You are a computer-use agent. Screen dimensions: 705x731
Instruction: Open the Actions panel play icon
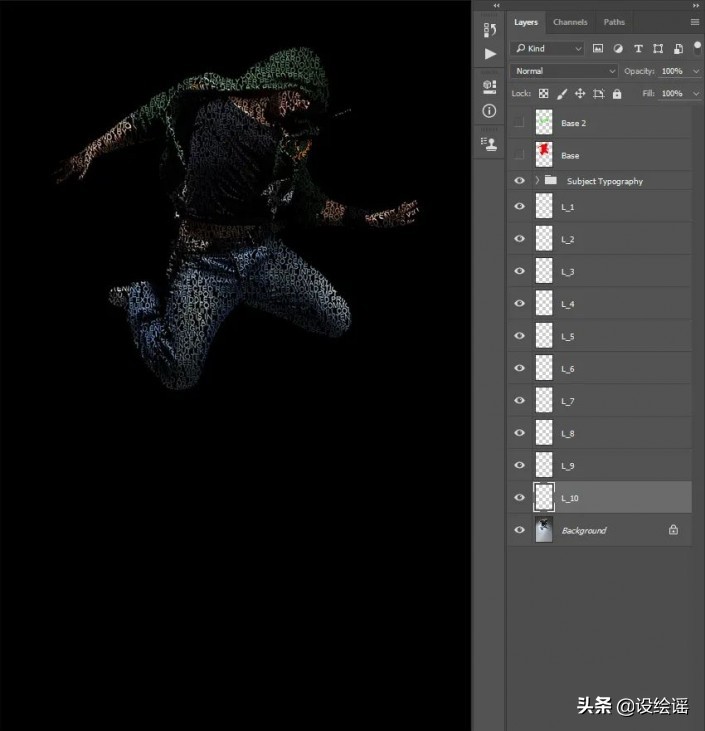489,54
